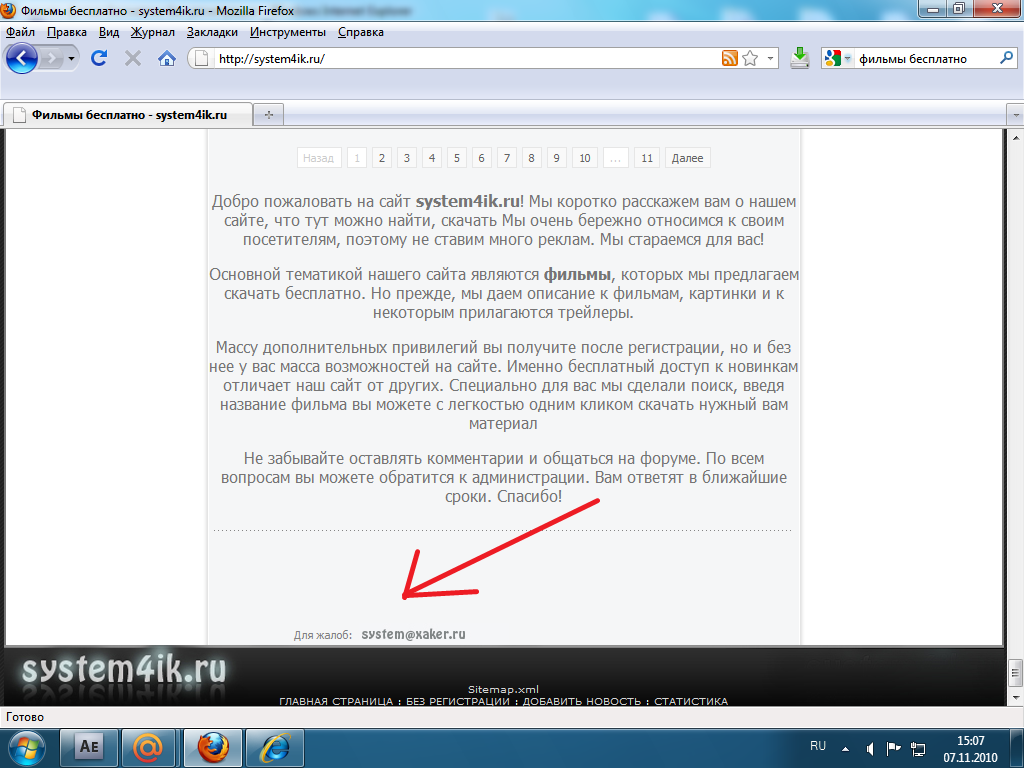Click the page scrollbar up arrow
The image size is (1024, 768).
(1016, 138)
